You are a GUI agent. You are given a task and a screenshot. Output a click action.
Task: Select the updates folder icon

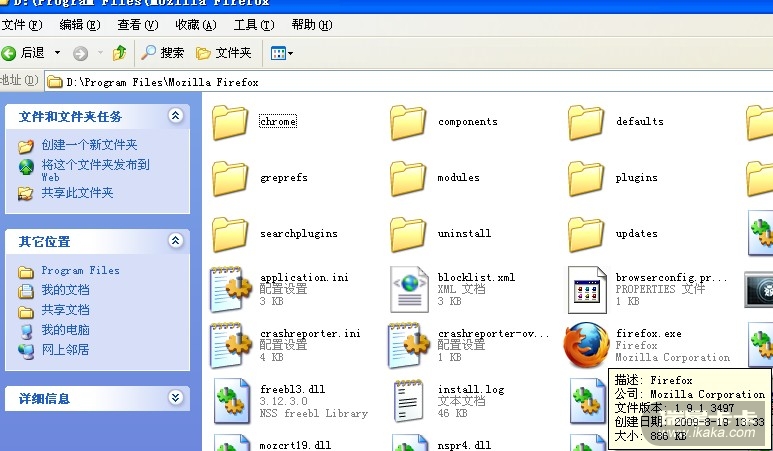click(x=586, y=235)
